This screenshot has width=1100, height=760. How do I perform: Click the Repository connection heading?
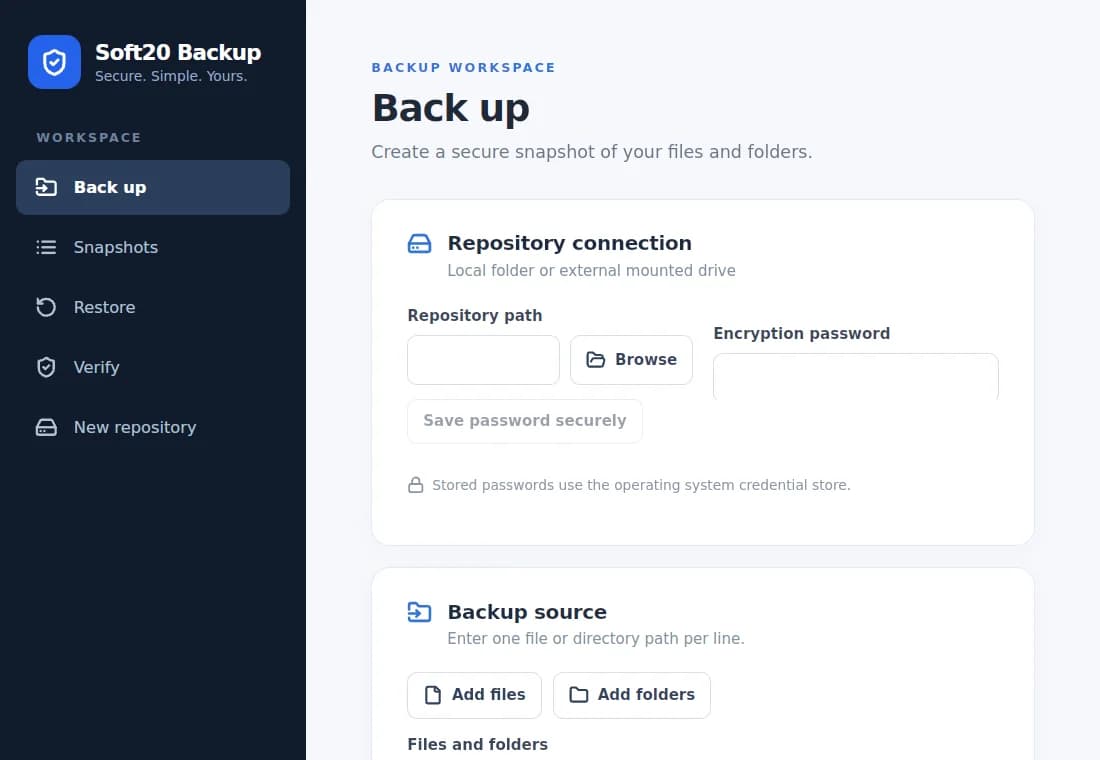tap(570, 243)
